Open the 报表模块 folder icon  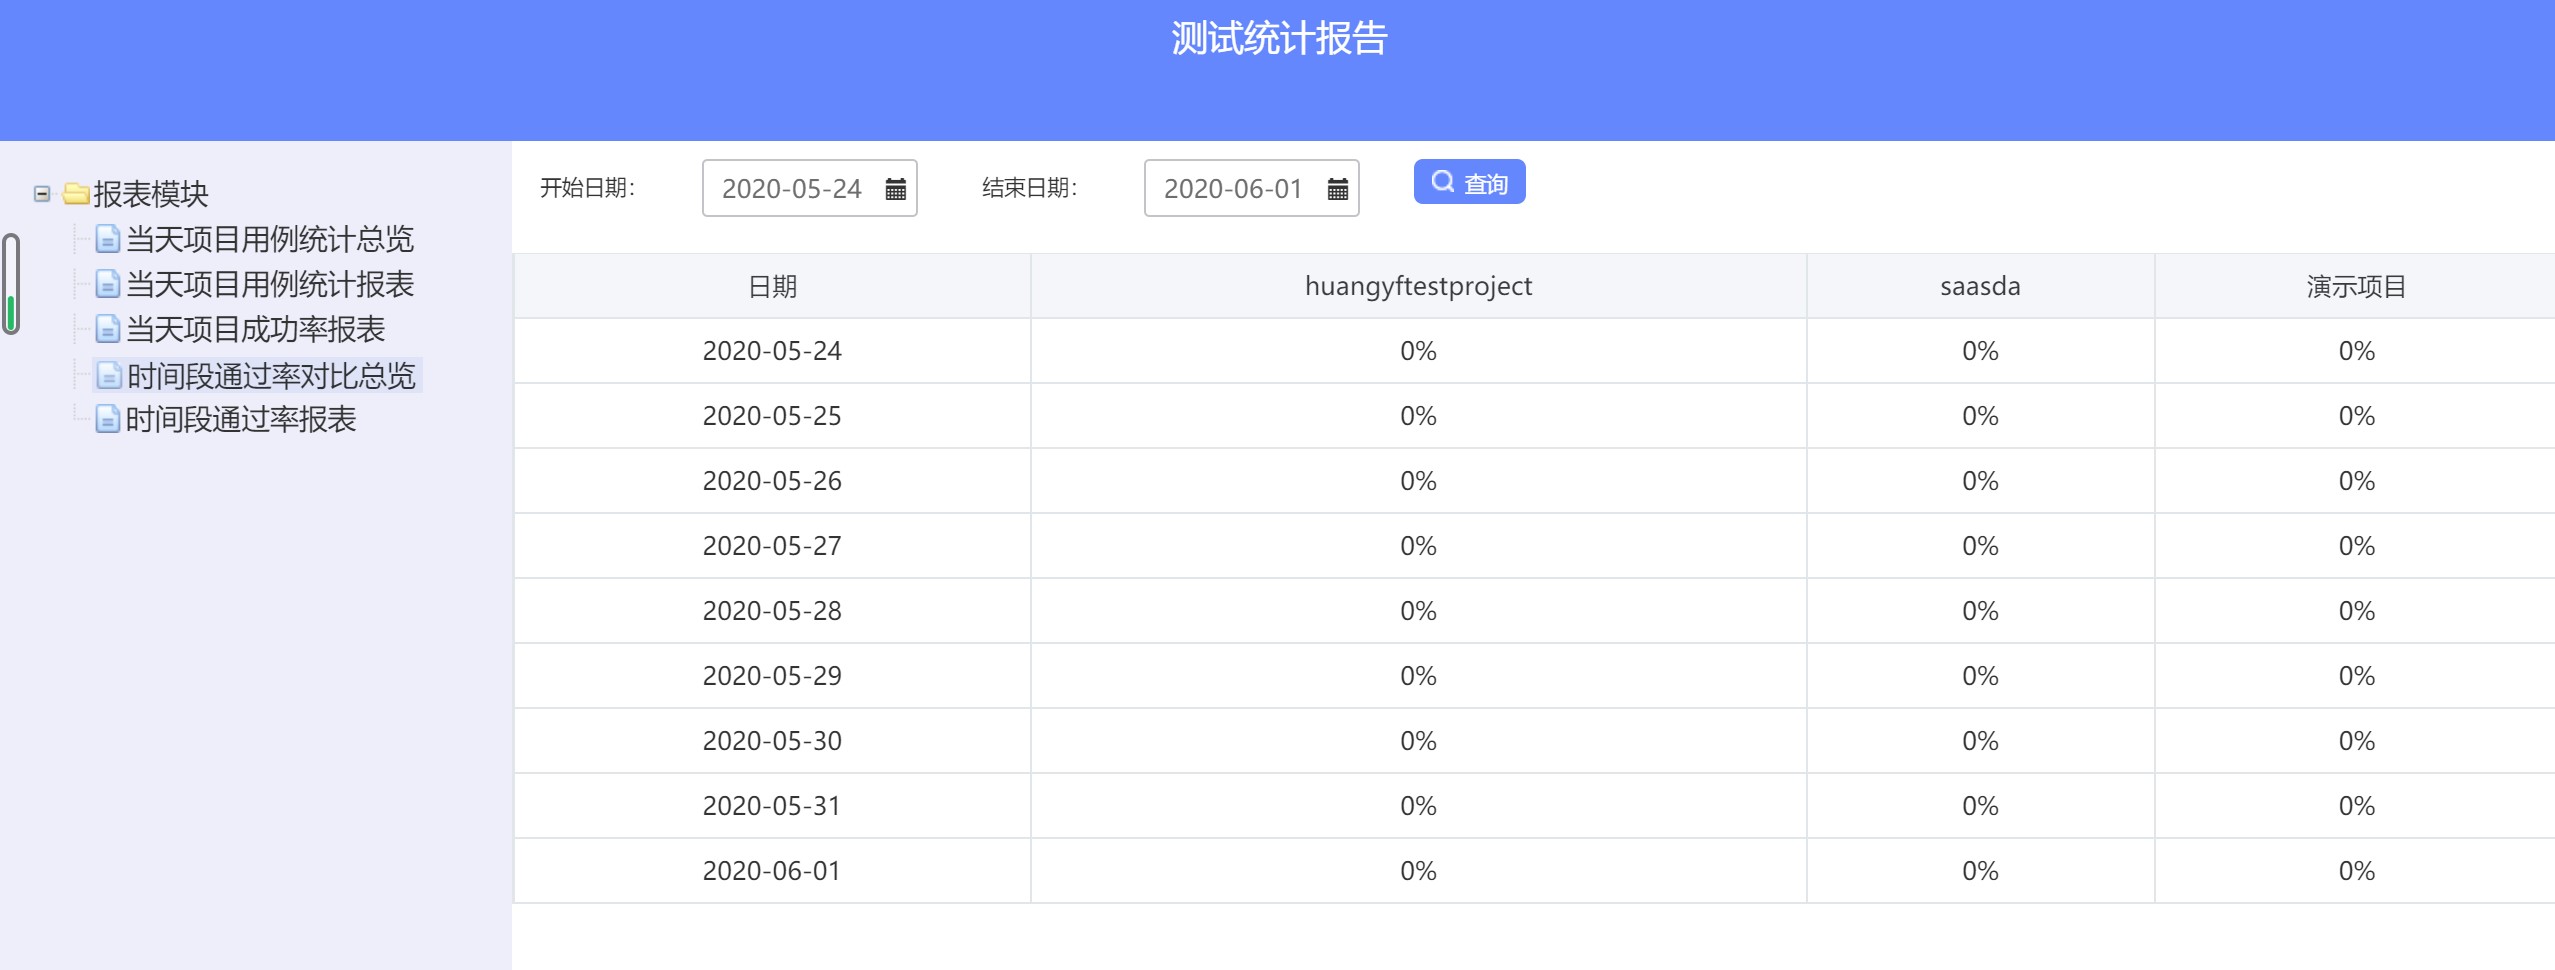pyautogui.click(x=75, y=194)
